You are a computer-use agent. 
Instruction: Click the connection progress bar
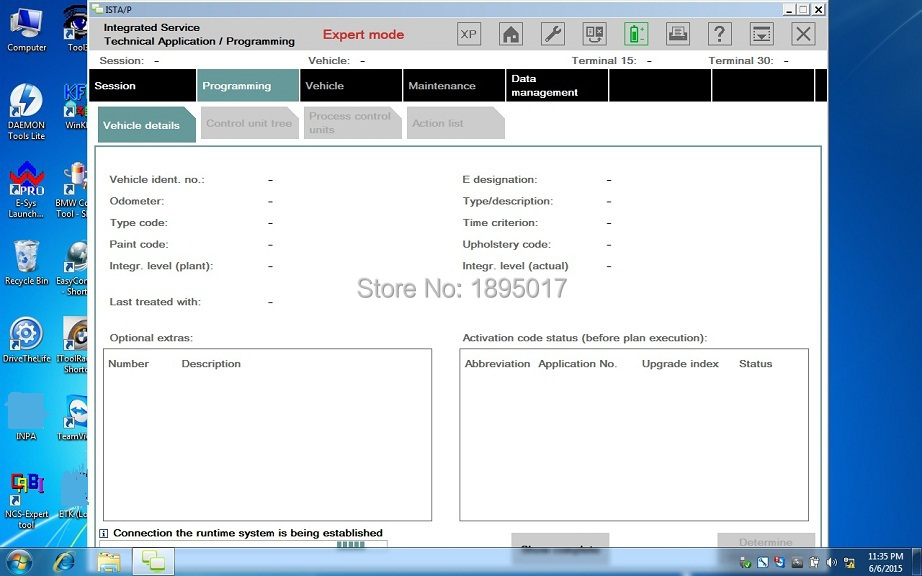(361, 545)
